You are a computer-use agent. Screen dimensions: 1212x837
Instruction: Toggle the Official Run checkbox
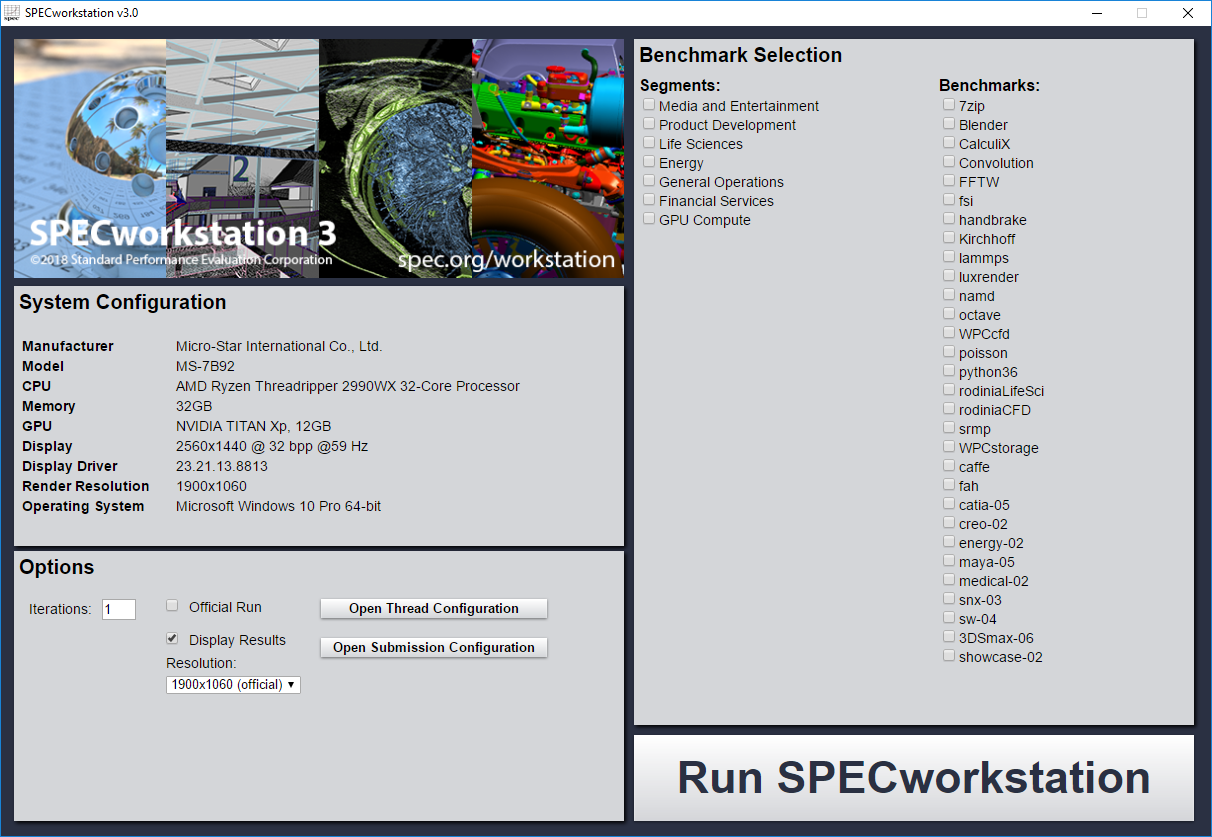tap(172, 605)
